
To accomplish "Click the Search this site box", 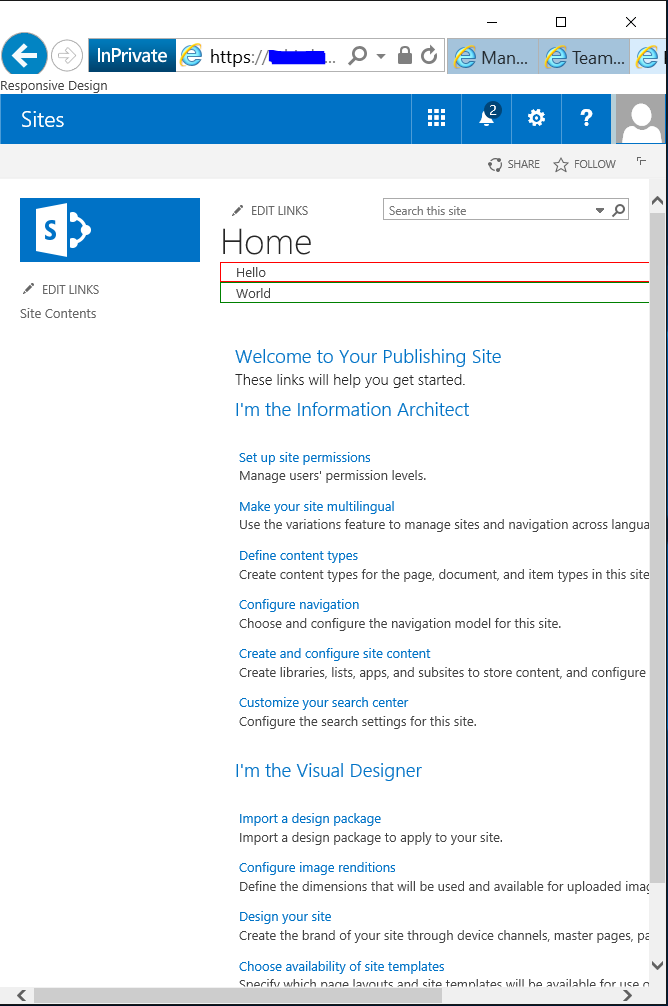I will click(488, 210).
